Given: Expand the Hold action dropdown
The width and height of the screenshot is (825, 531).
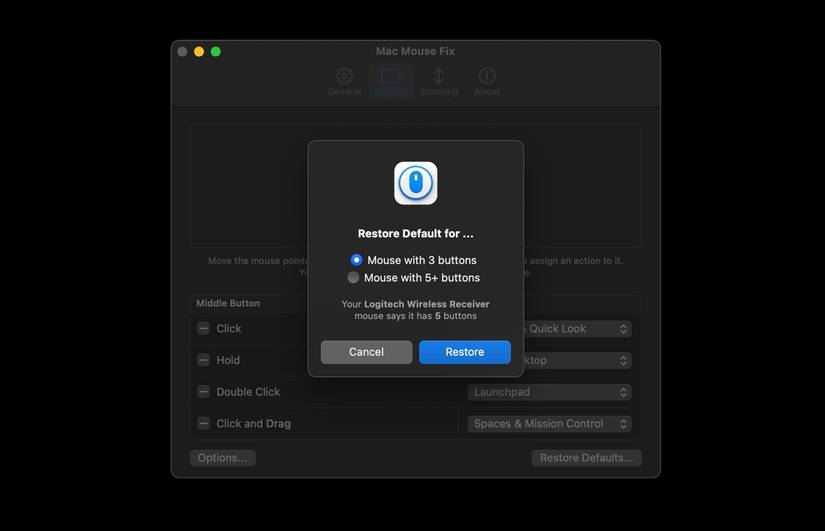Looking at the screenshot, I should (x=577, y=360).
